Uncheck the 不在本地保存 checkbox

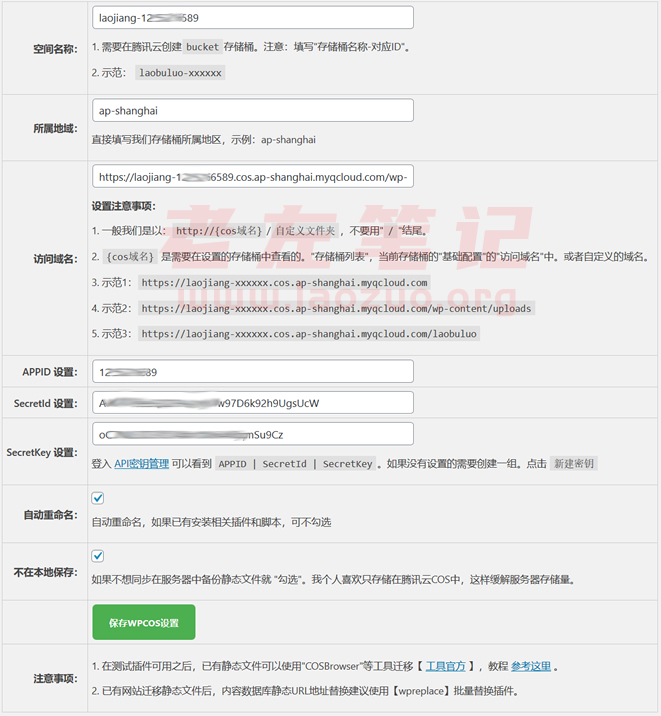[98, 556]
